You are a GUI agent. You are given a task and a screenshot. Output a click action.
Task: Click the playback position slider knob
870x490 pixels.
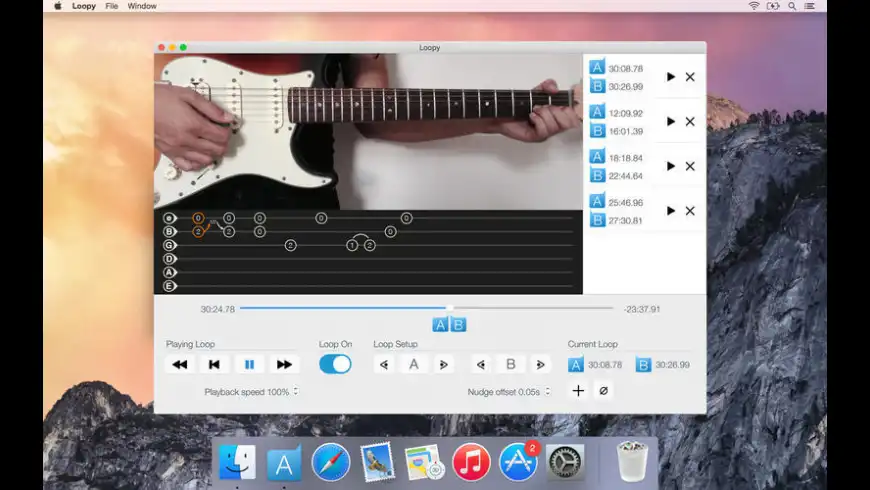tap(449, 309)
